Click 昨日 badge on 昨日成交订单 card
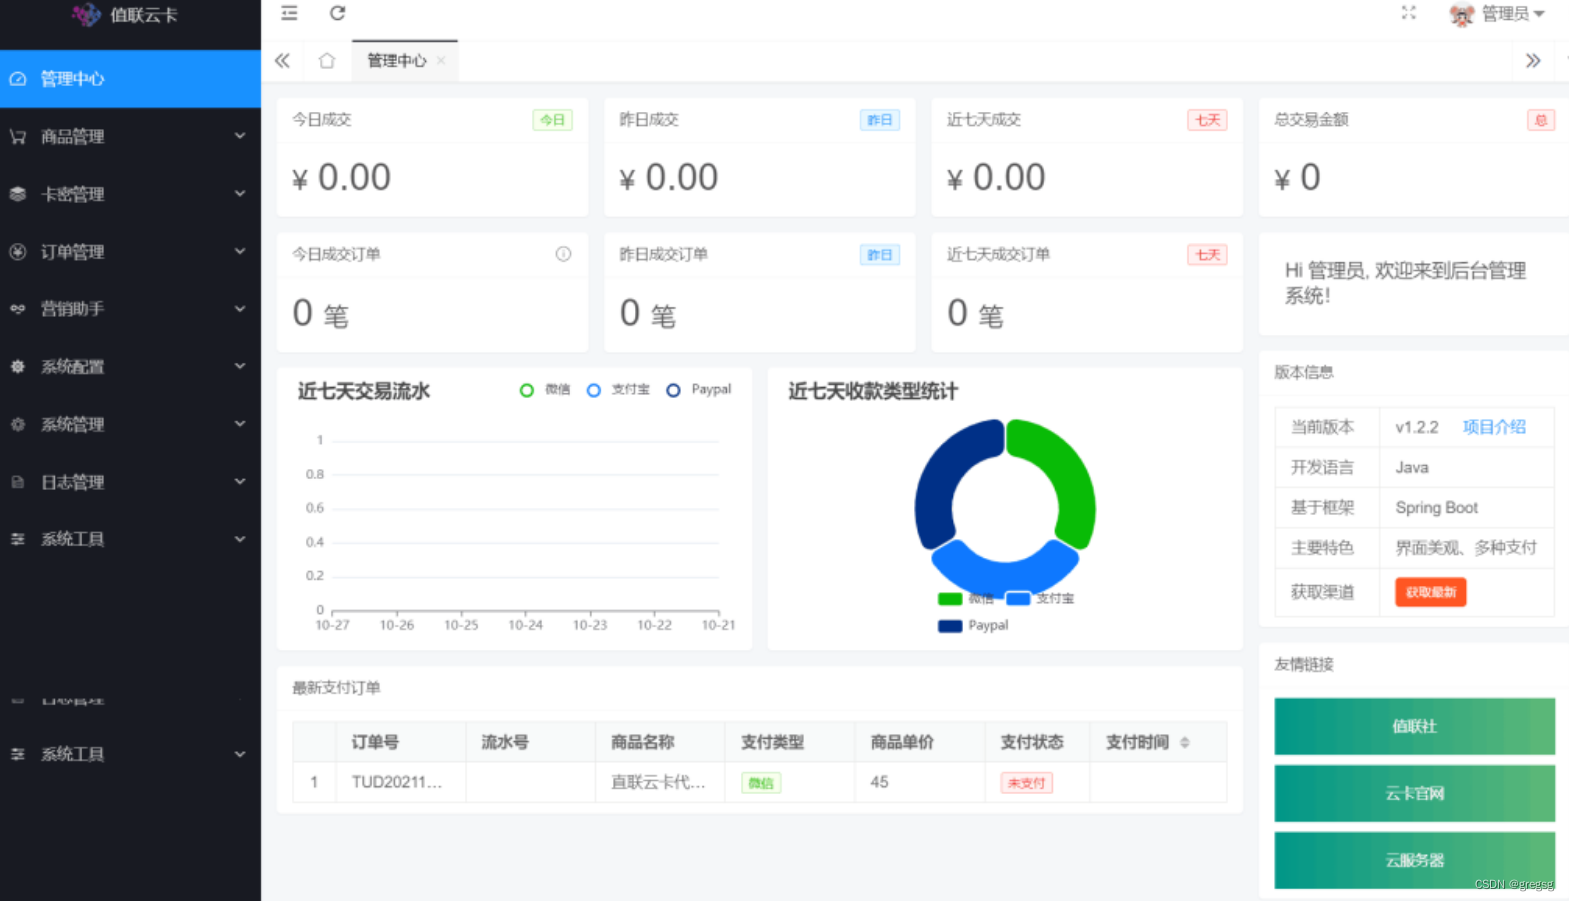1569x901 pixels. [x=880, y=255]
